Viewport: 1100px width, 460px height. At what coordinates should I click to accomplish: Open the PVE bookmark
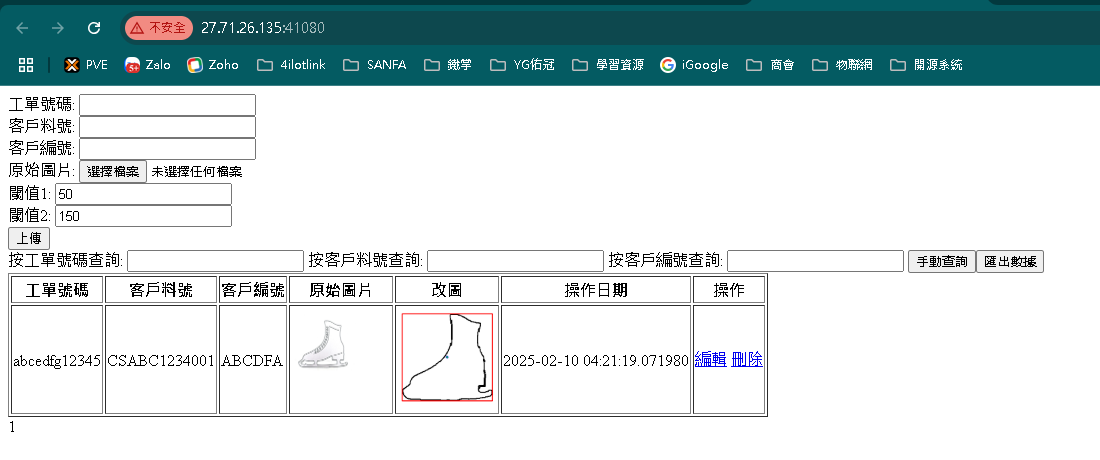[x=86, y=65]
